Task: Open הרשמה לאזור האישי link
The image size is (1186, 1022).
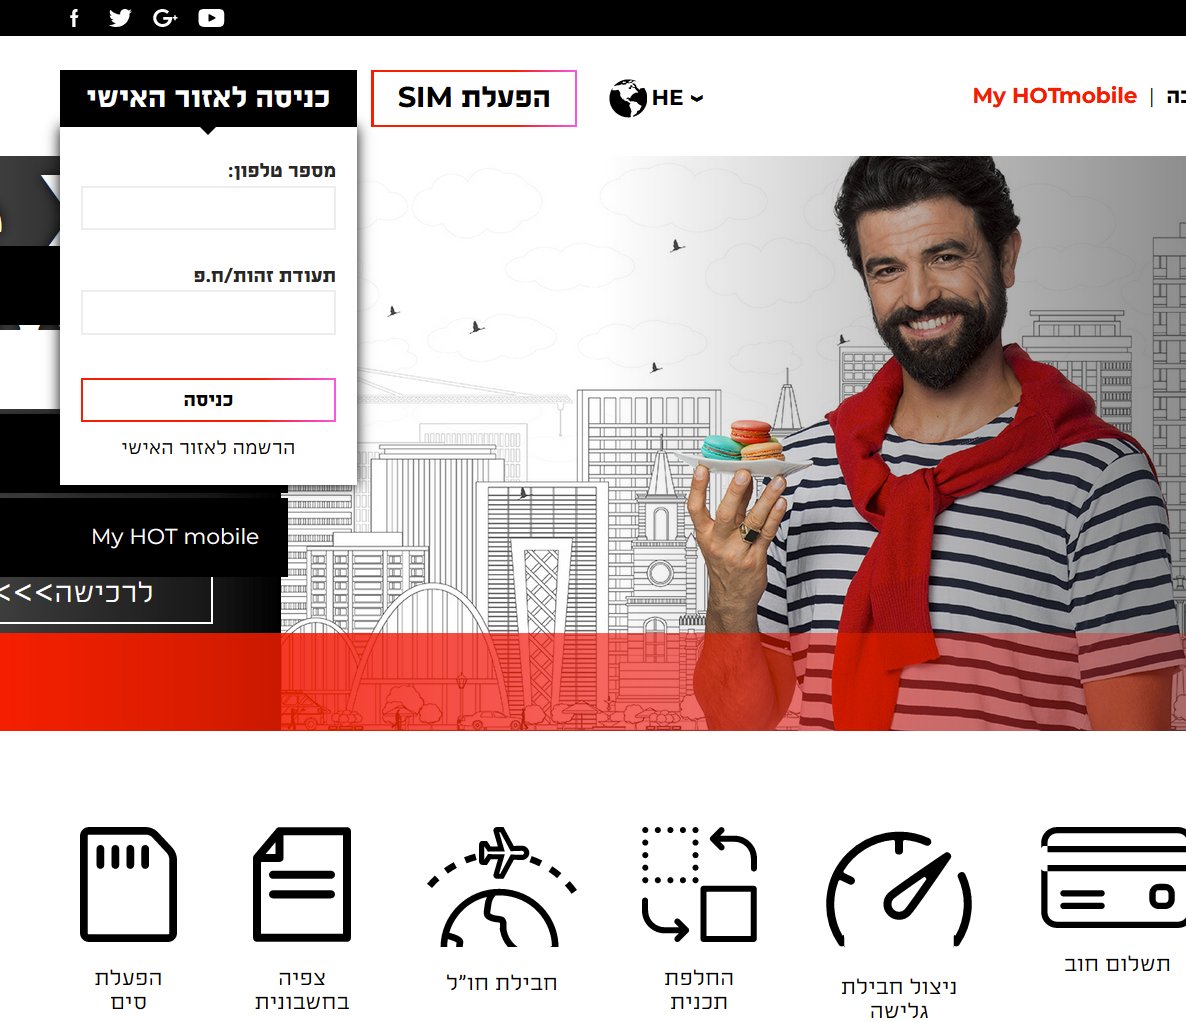Action: point(208,448)
